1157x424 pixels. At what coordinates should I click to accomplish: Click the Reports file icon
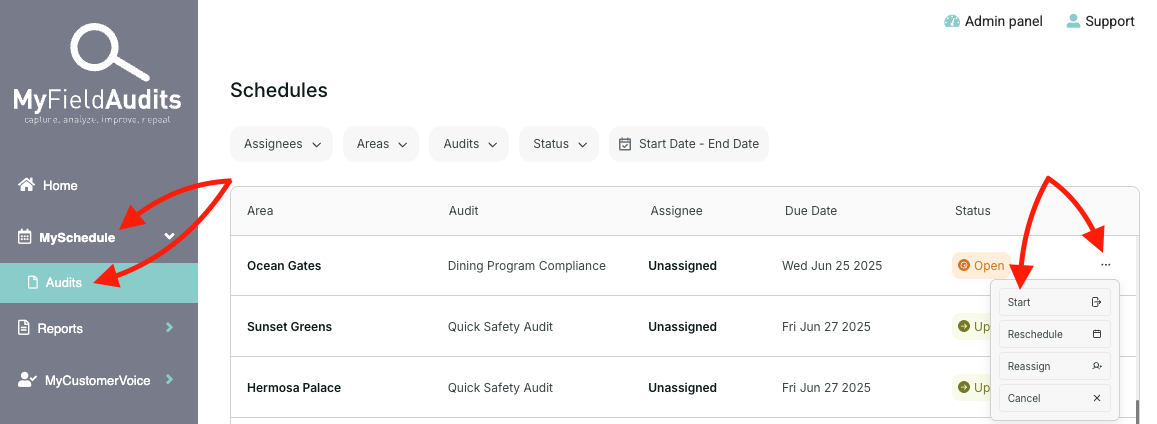click(x=24, y=327)
